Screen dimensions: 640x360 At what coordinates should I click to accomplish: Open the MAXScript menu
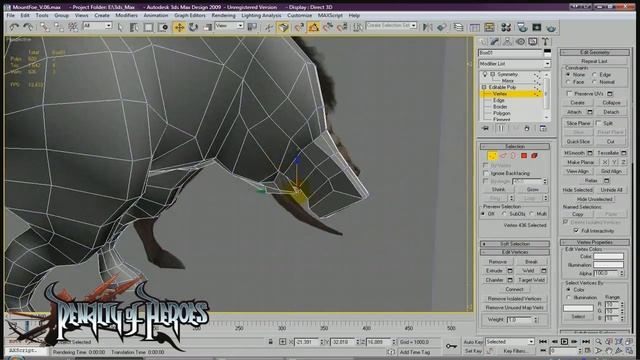(330, 16)
